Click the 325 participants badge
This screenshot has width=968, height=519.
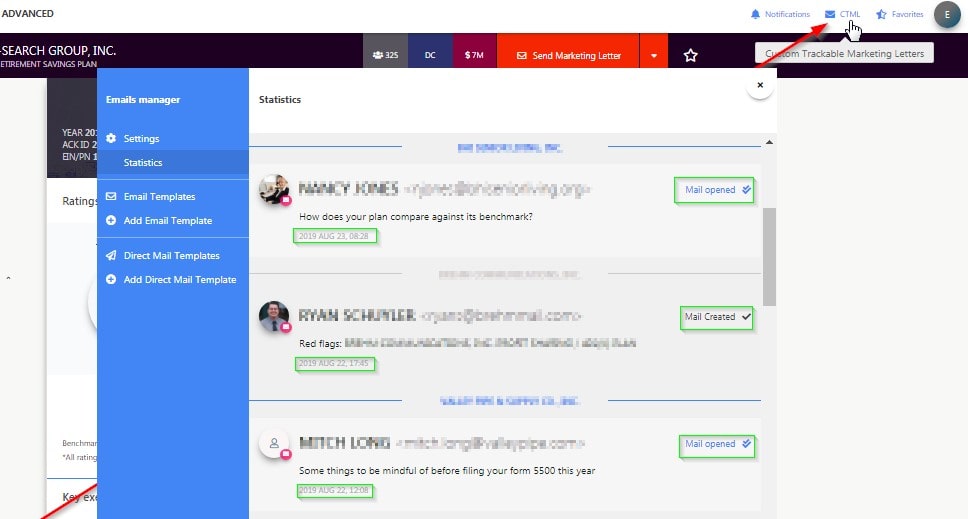385,55
